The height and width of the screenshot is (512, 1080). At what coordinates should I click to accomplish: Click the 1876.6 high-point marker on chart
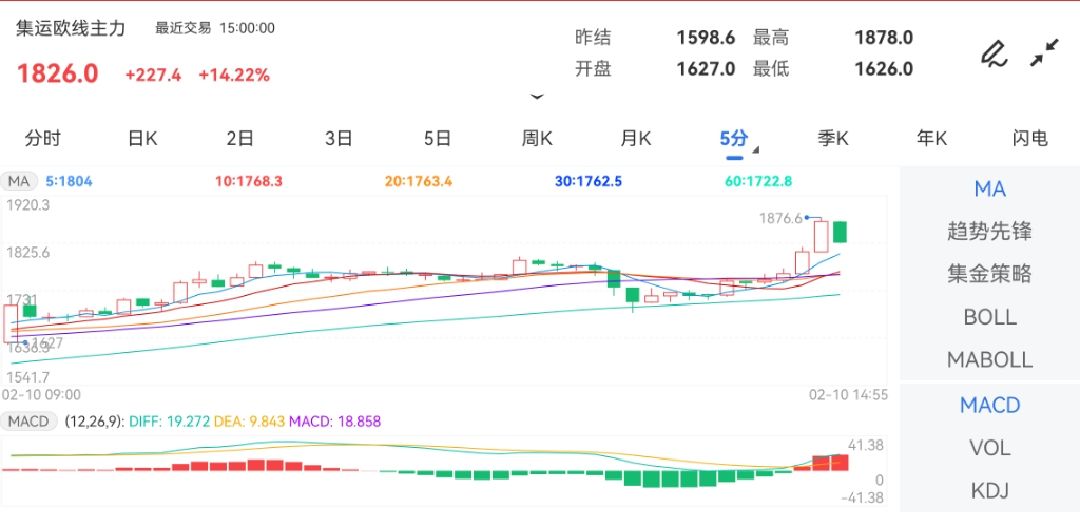[780, 218]
